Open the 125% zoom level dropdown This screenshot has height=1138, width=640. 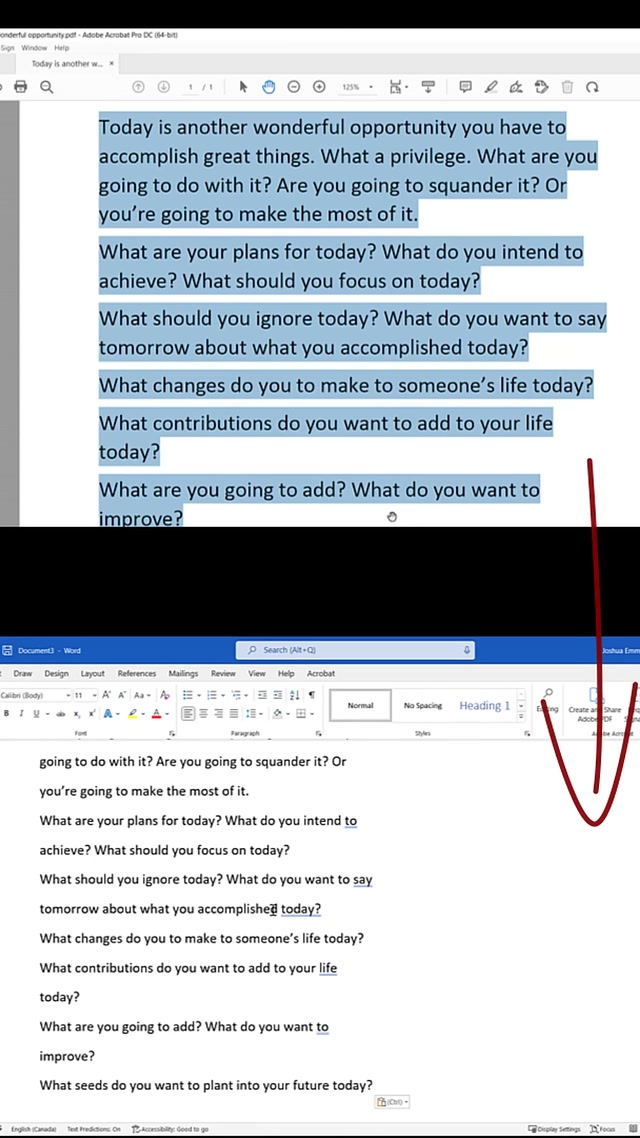[x=357, y=87]
